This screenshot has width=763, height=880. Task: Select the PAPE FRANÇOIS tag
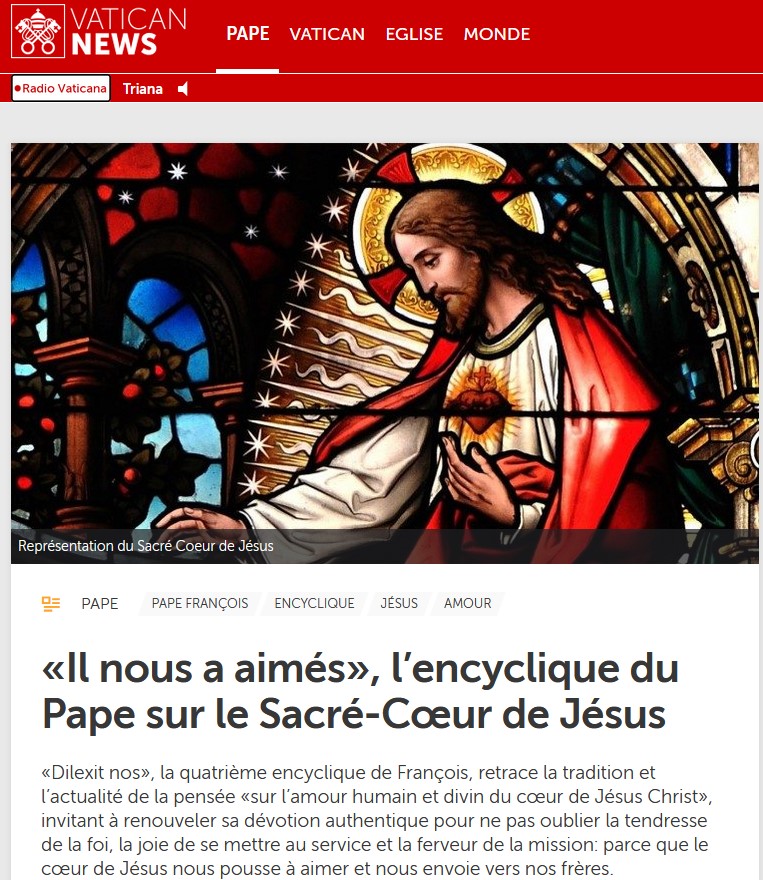[x=200, y=603]
